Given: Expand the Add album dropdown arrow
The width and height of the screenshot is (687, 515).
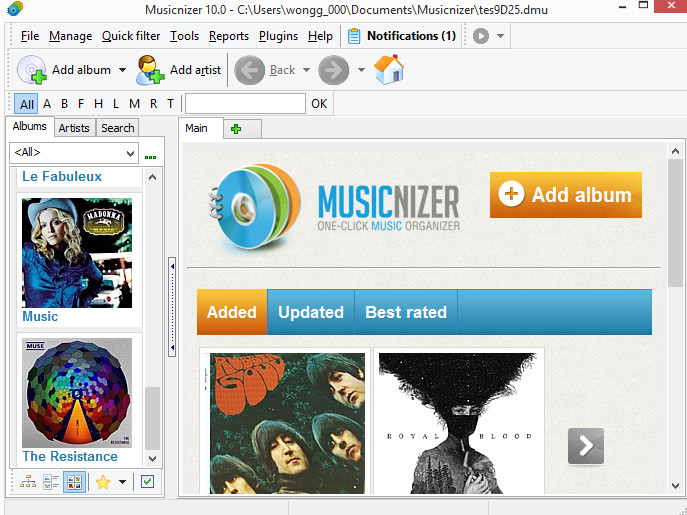Looking at the screenshot, I should pos(123,70).
